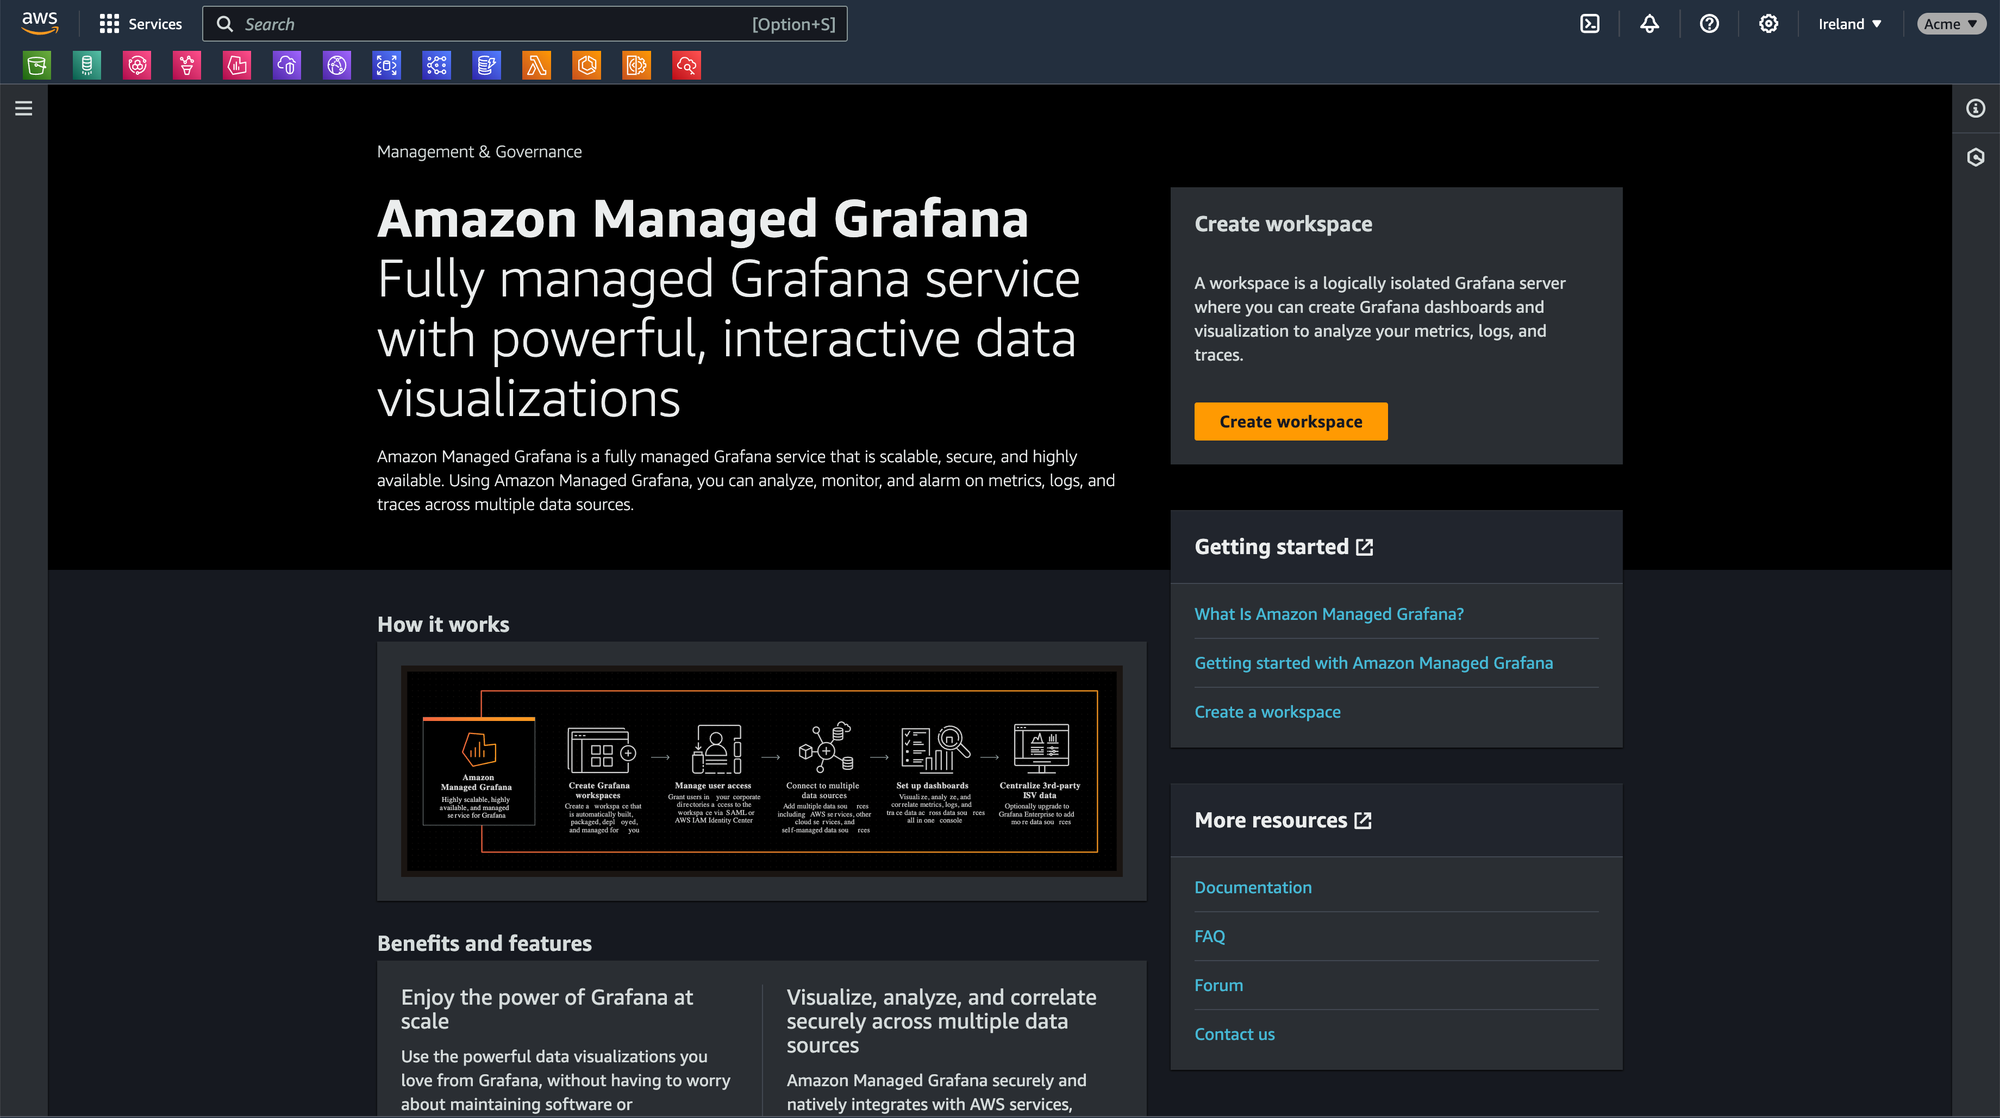Image resolution: width=2000 pixels, height=1118 pixels.
Task: Click the notifications bell icon
Action: pos(1649,24)
